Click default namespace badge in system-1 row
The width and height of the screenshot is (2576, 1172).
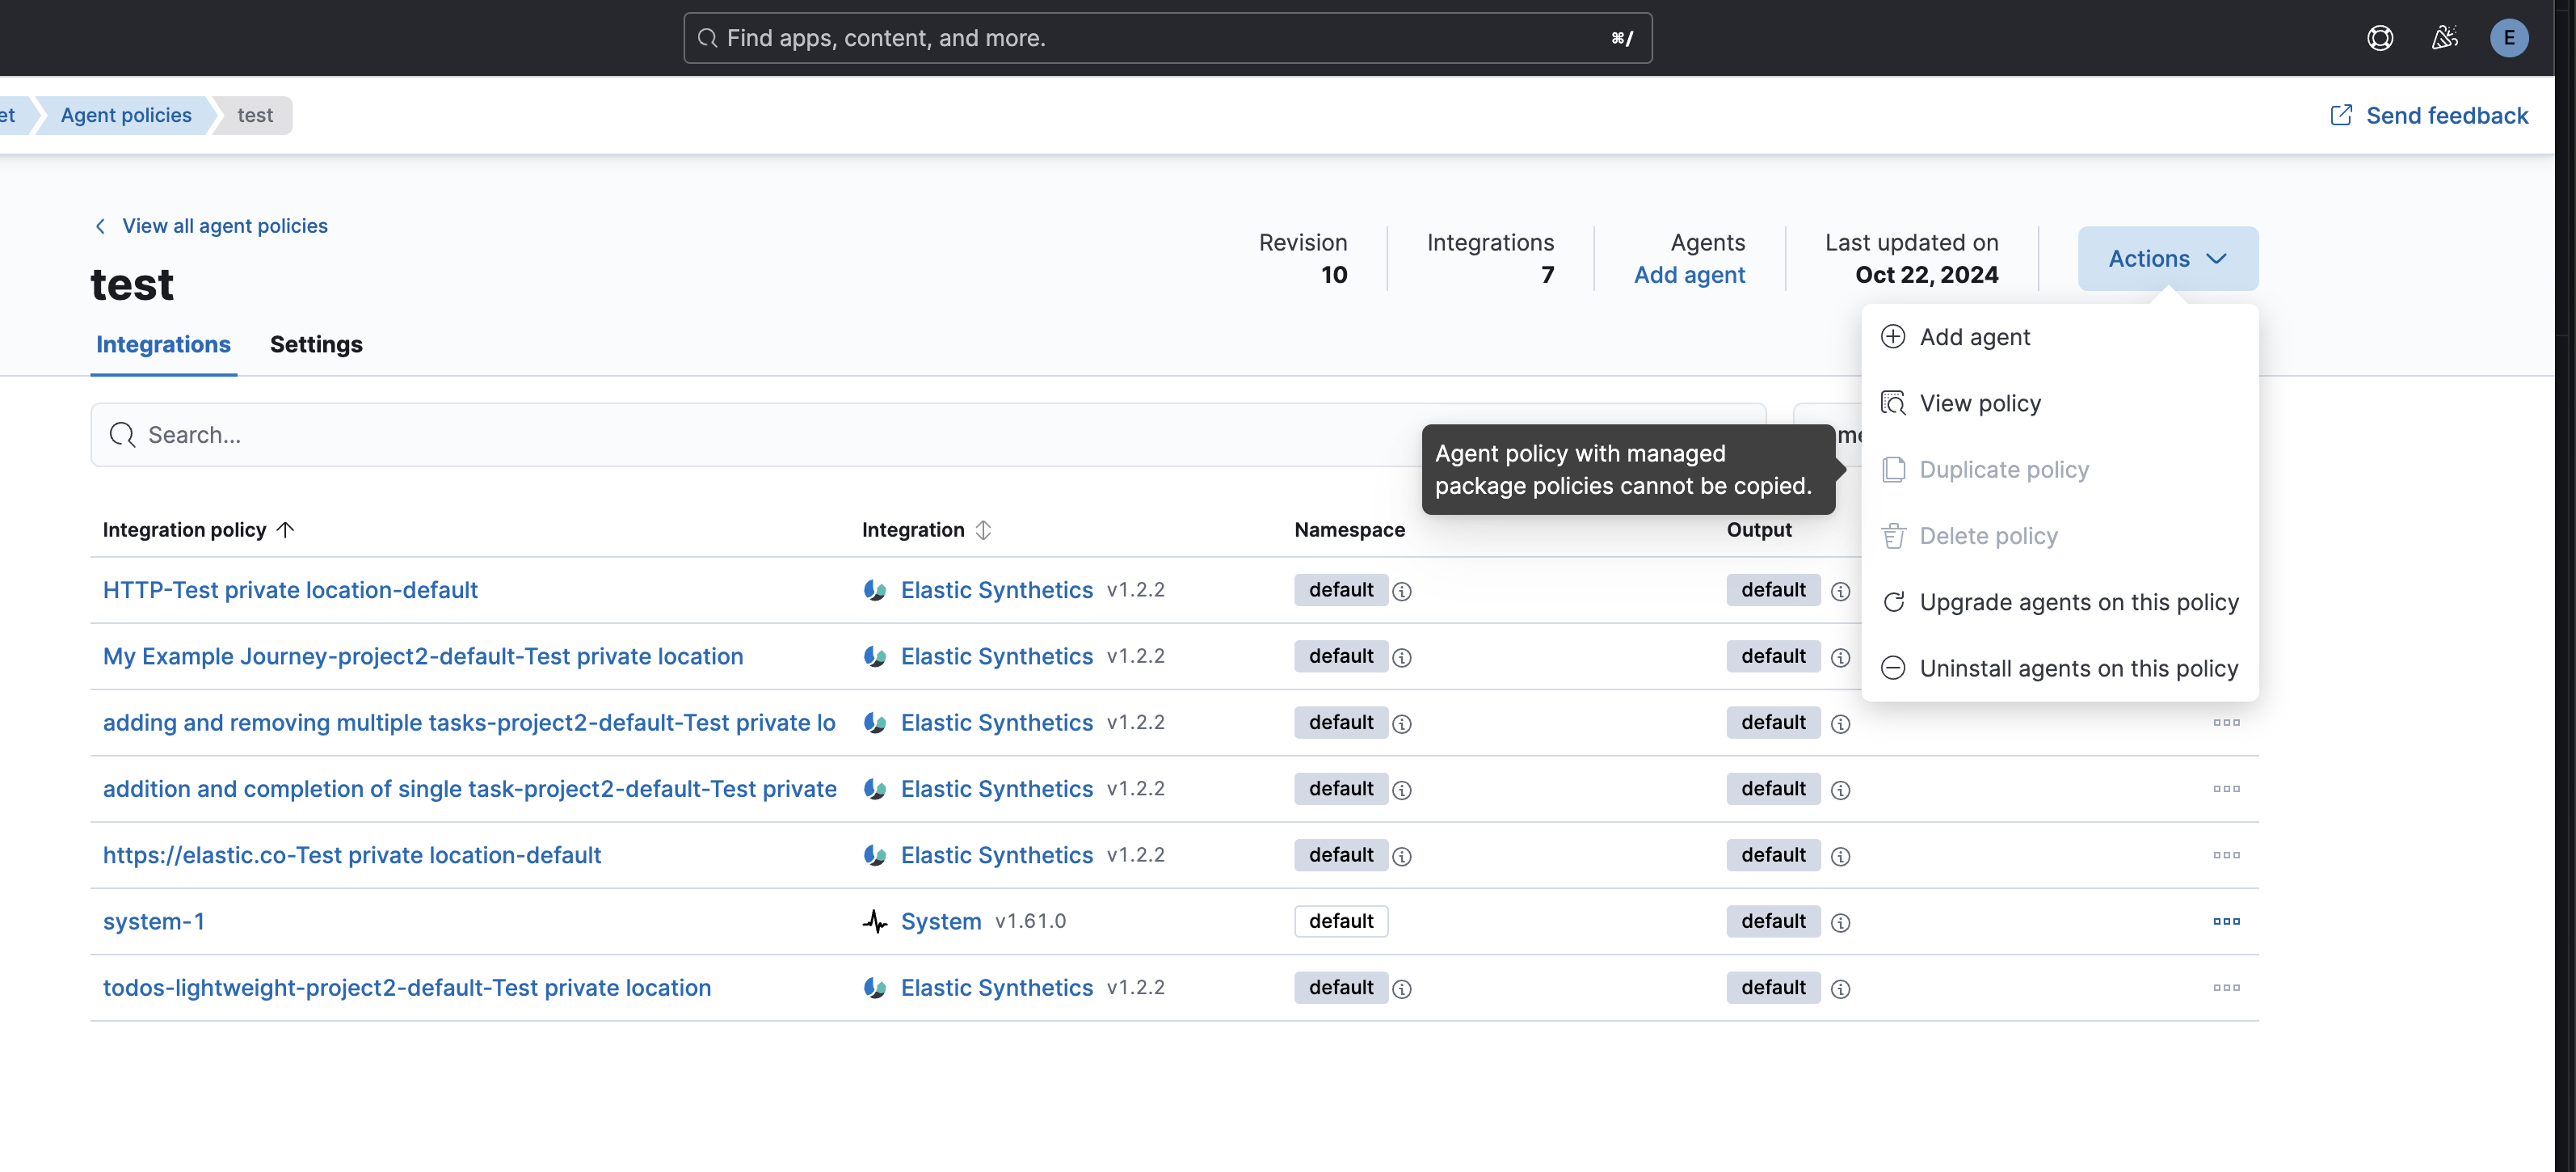pyautogui.click(x=1341, y=921)
